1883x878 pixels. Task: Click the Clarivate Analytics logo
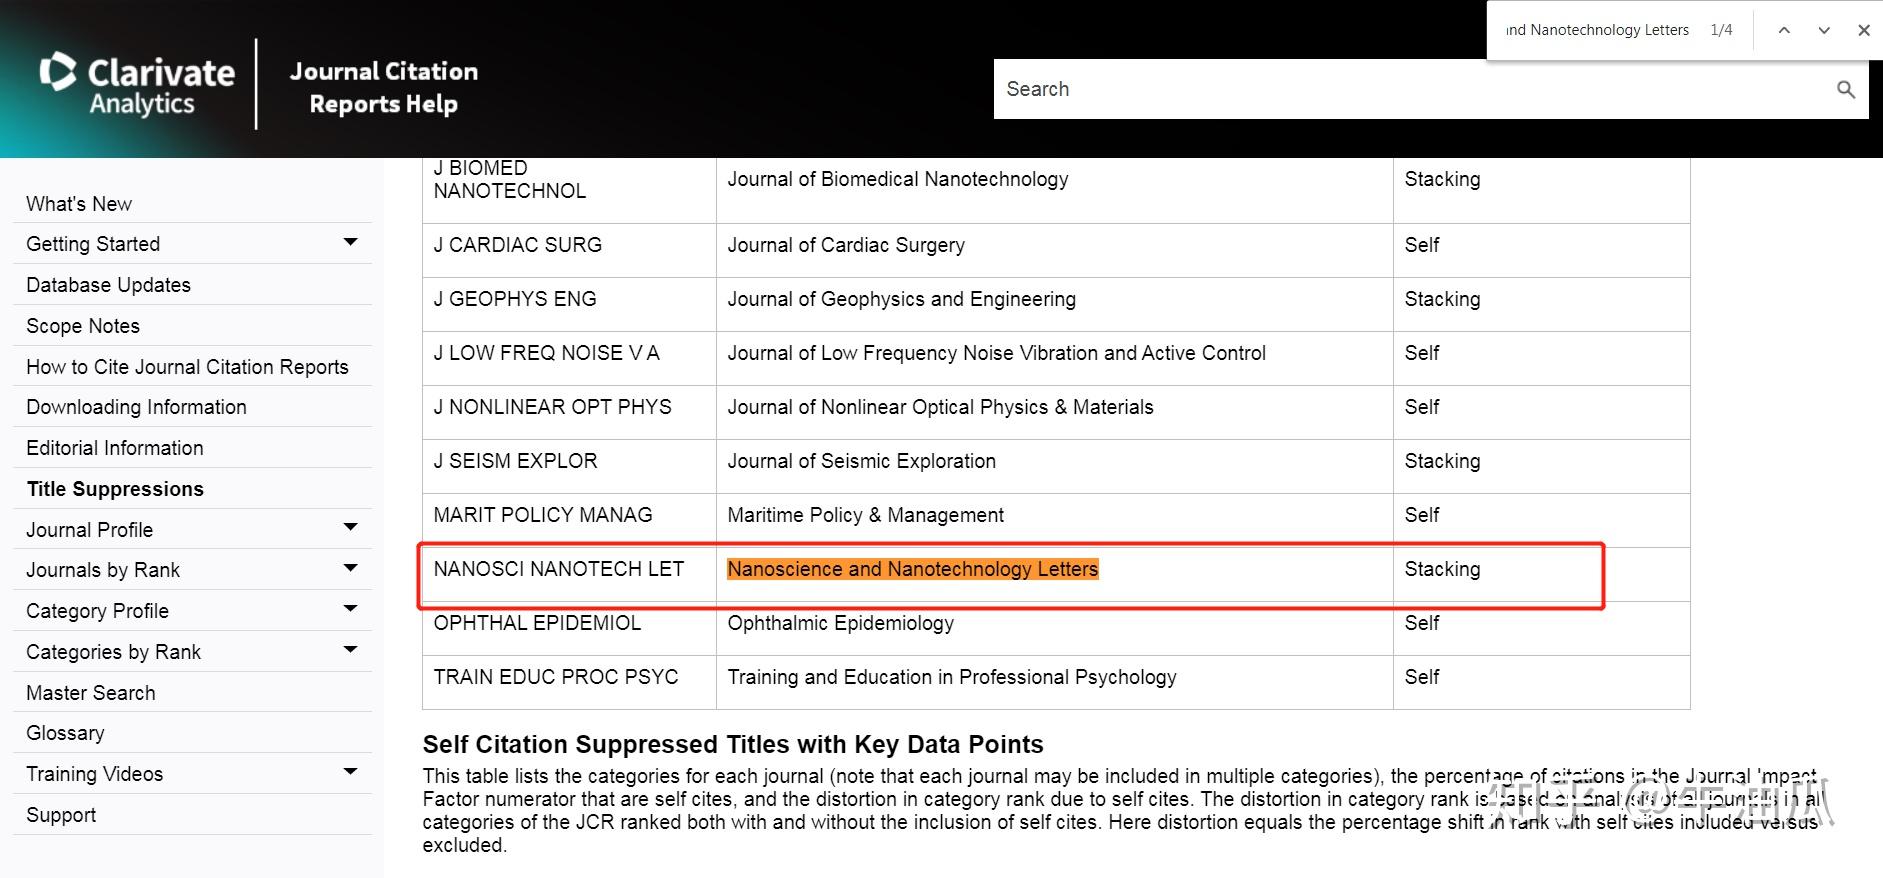(x=137, y=84)
